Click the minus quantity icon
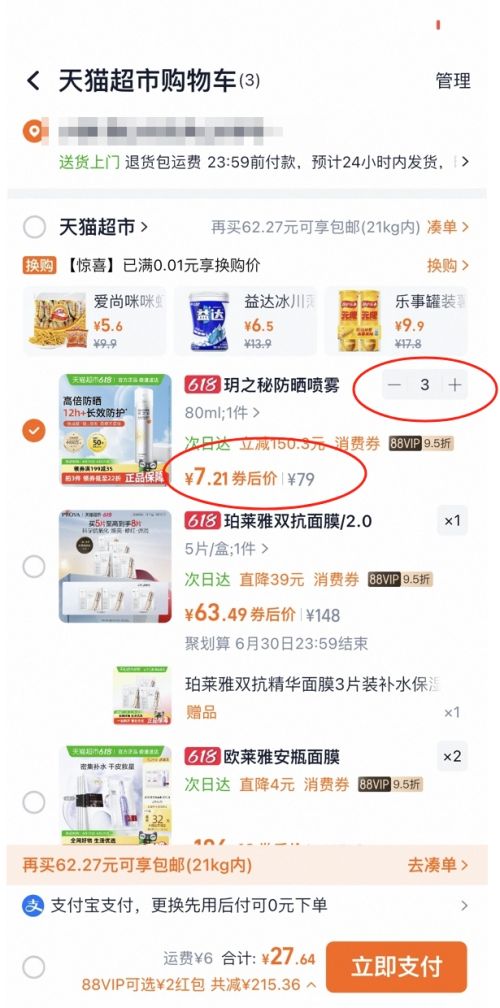This screenshot has width=500, height=1008. 395,385
